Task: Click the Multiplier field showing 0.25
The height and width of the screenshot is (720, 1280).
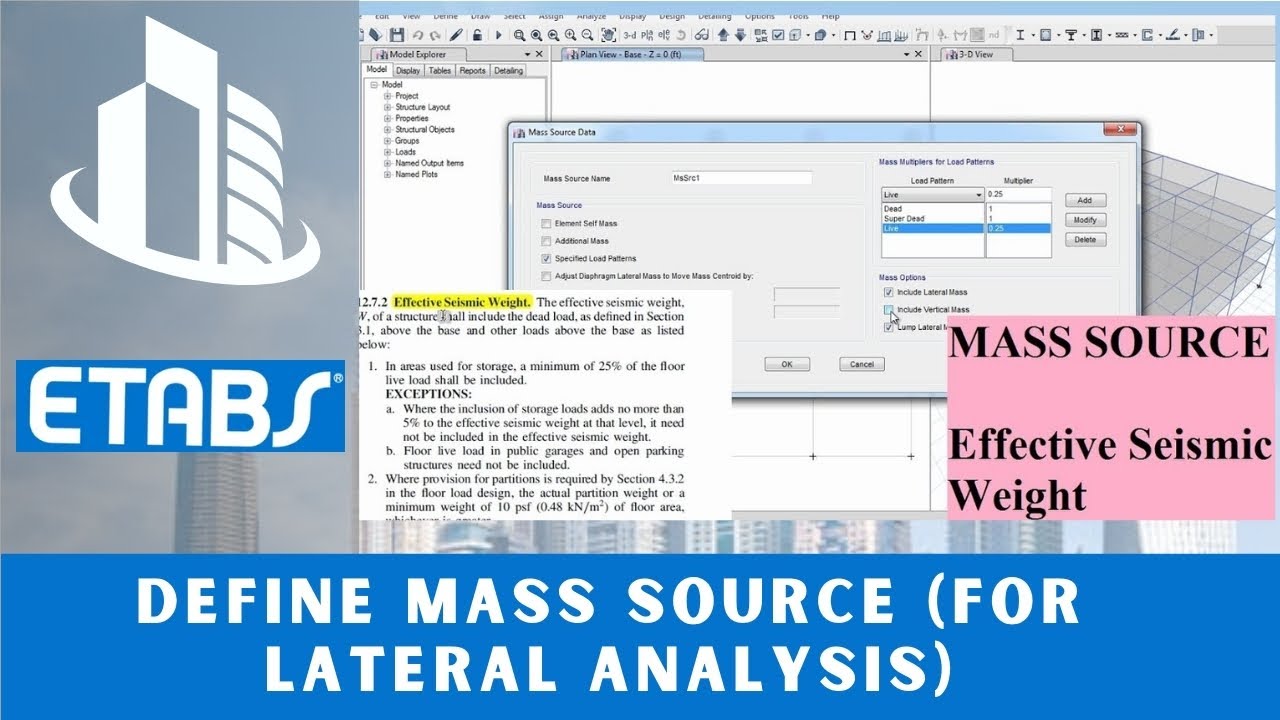Action: (1019, 194)
